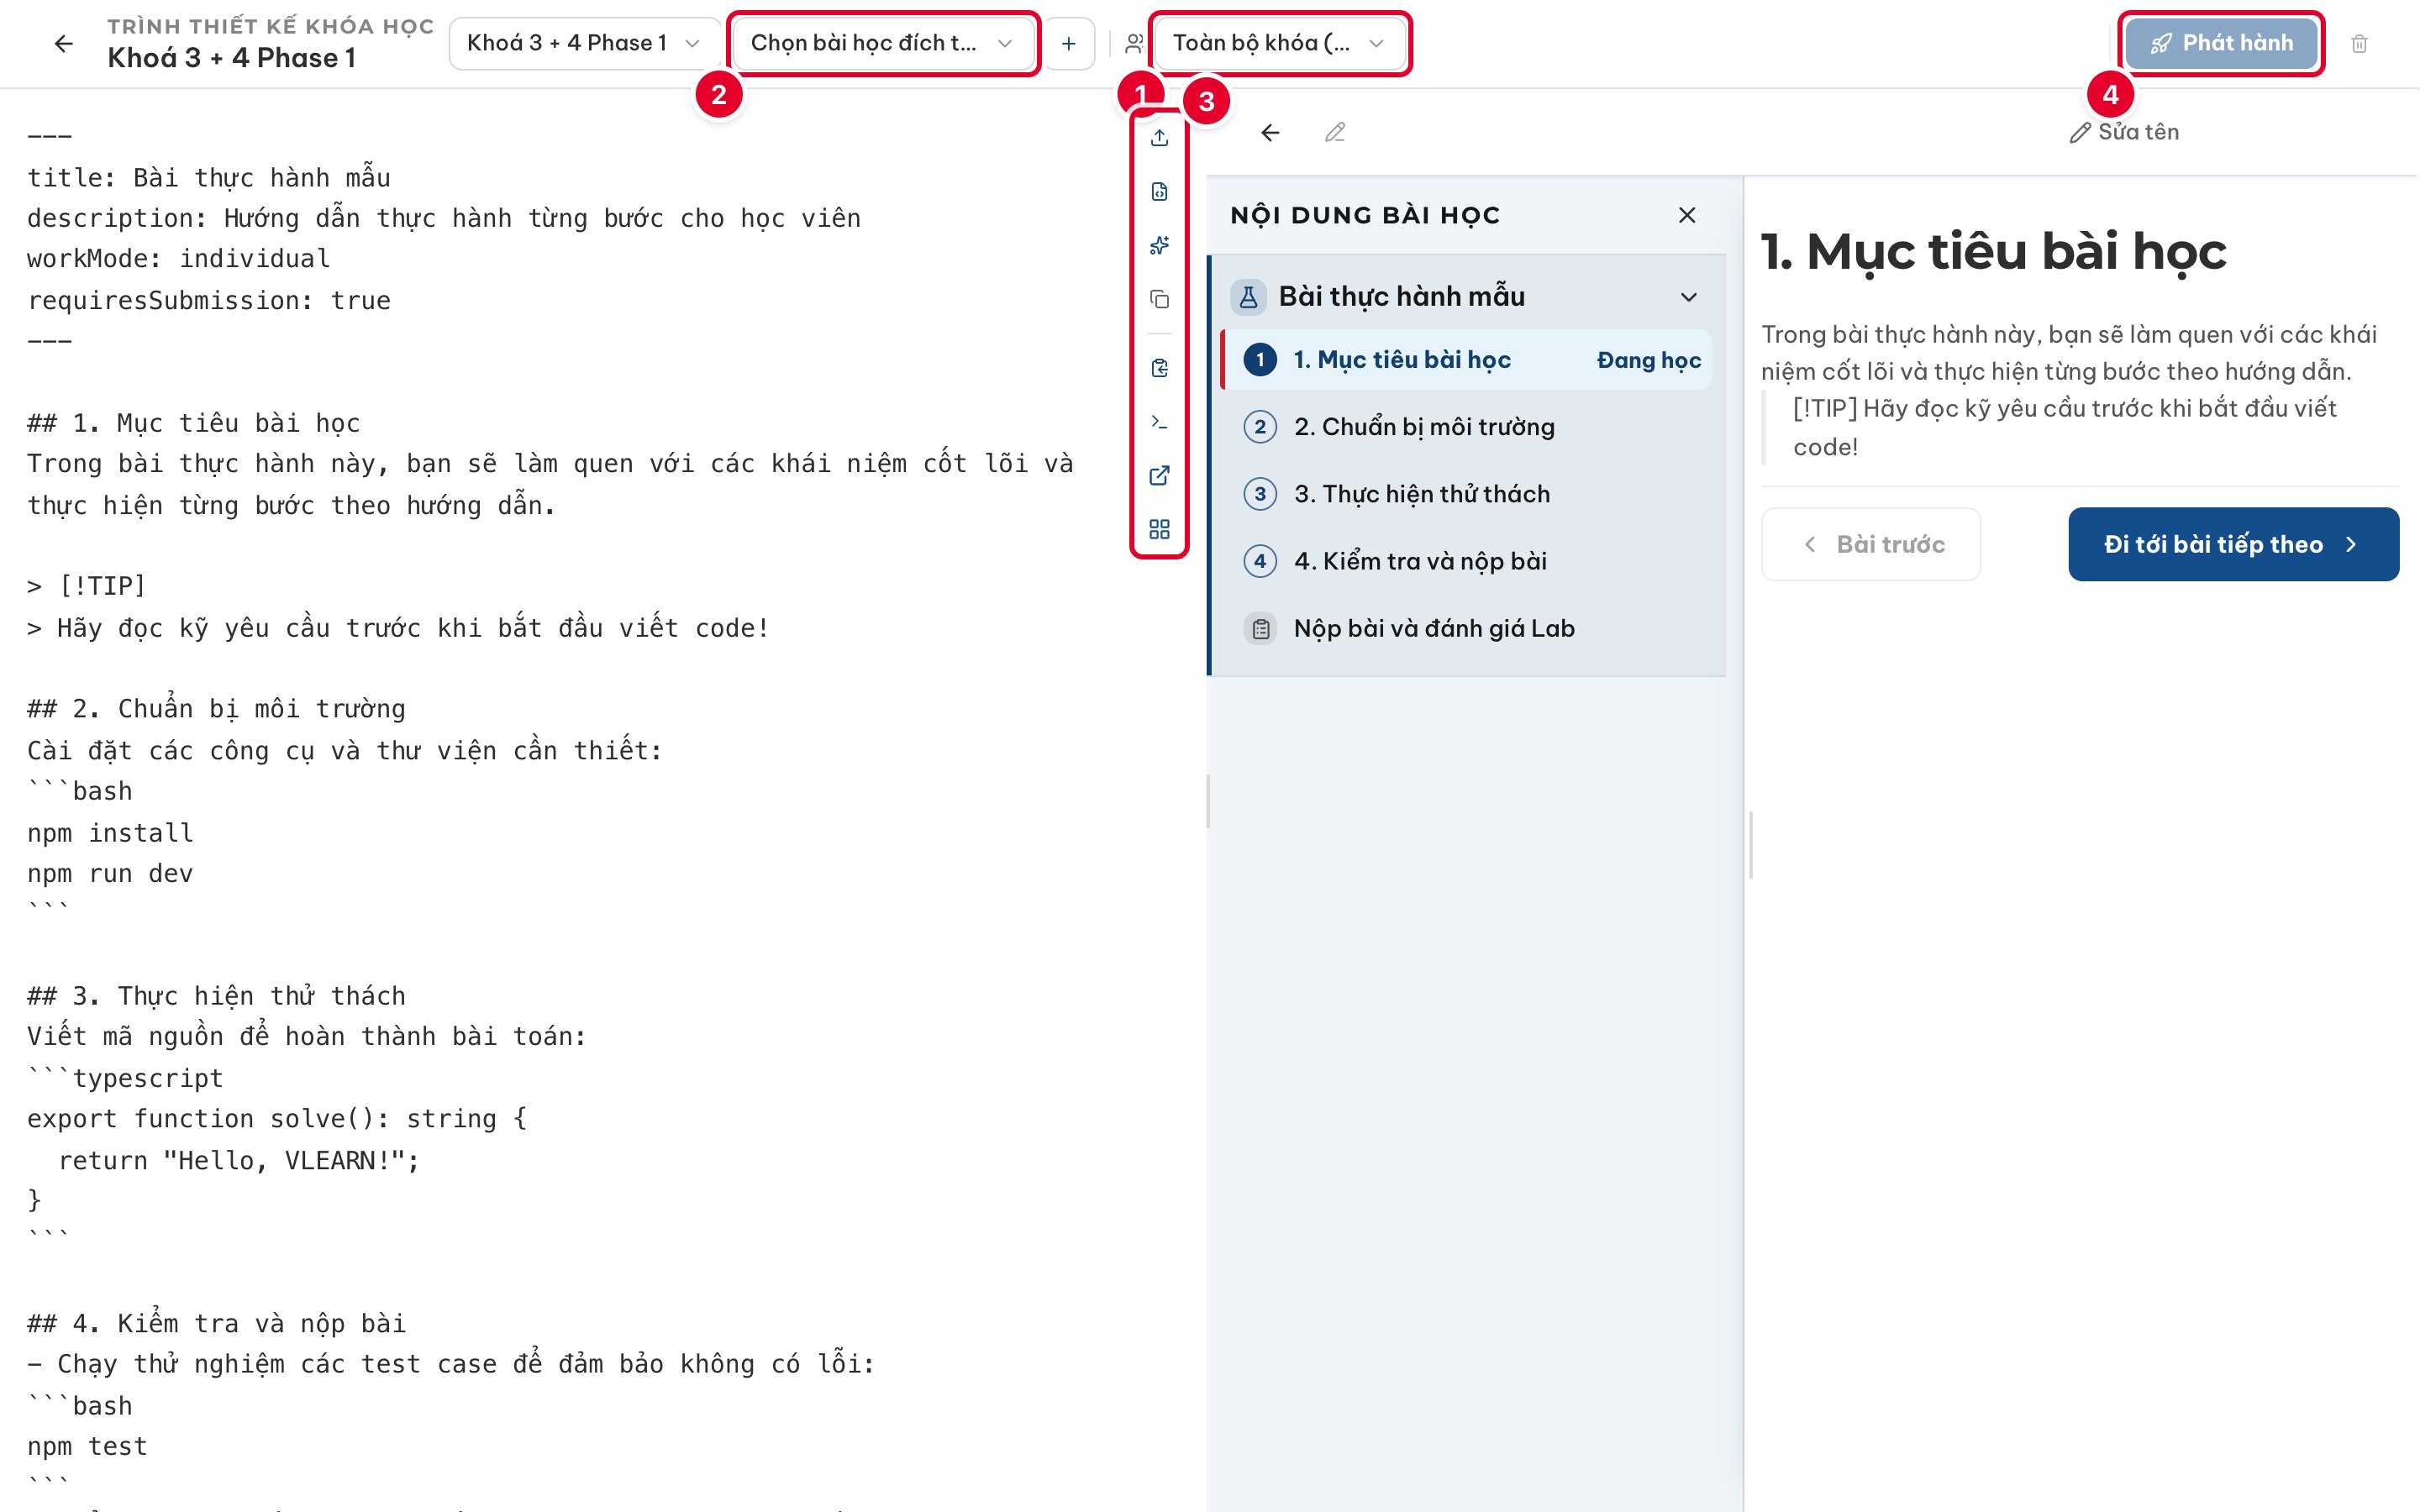Select step 2. Chuẩn bị môi trường

pyautogui.click(x=1467, y=427)
